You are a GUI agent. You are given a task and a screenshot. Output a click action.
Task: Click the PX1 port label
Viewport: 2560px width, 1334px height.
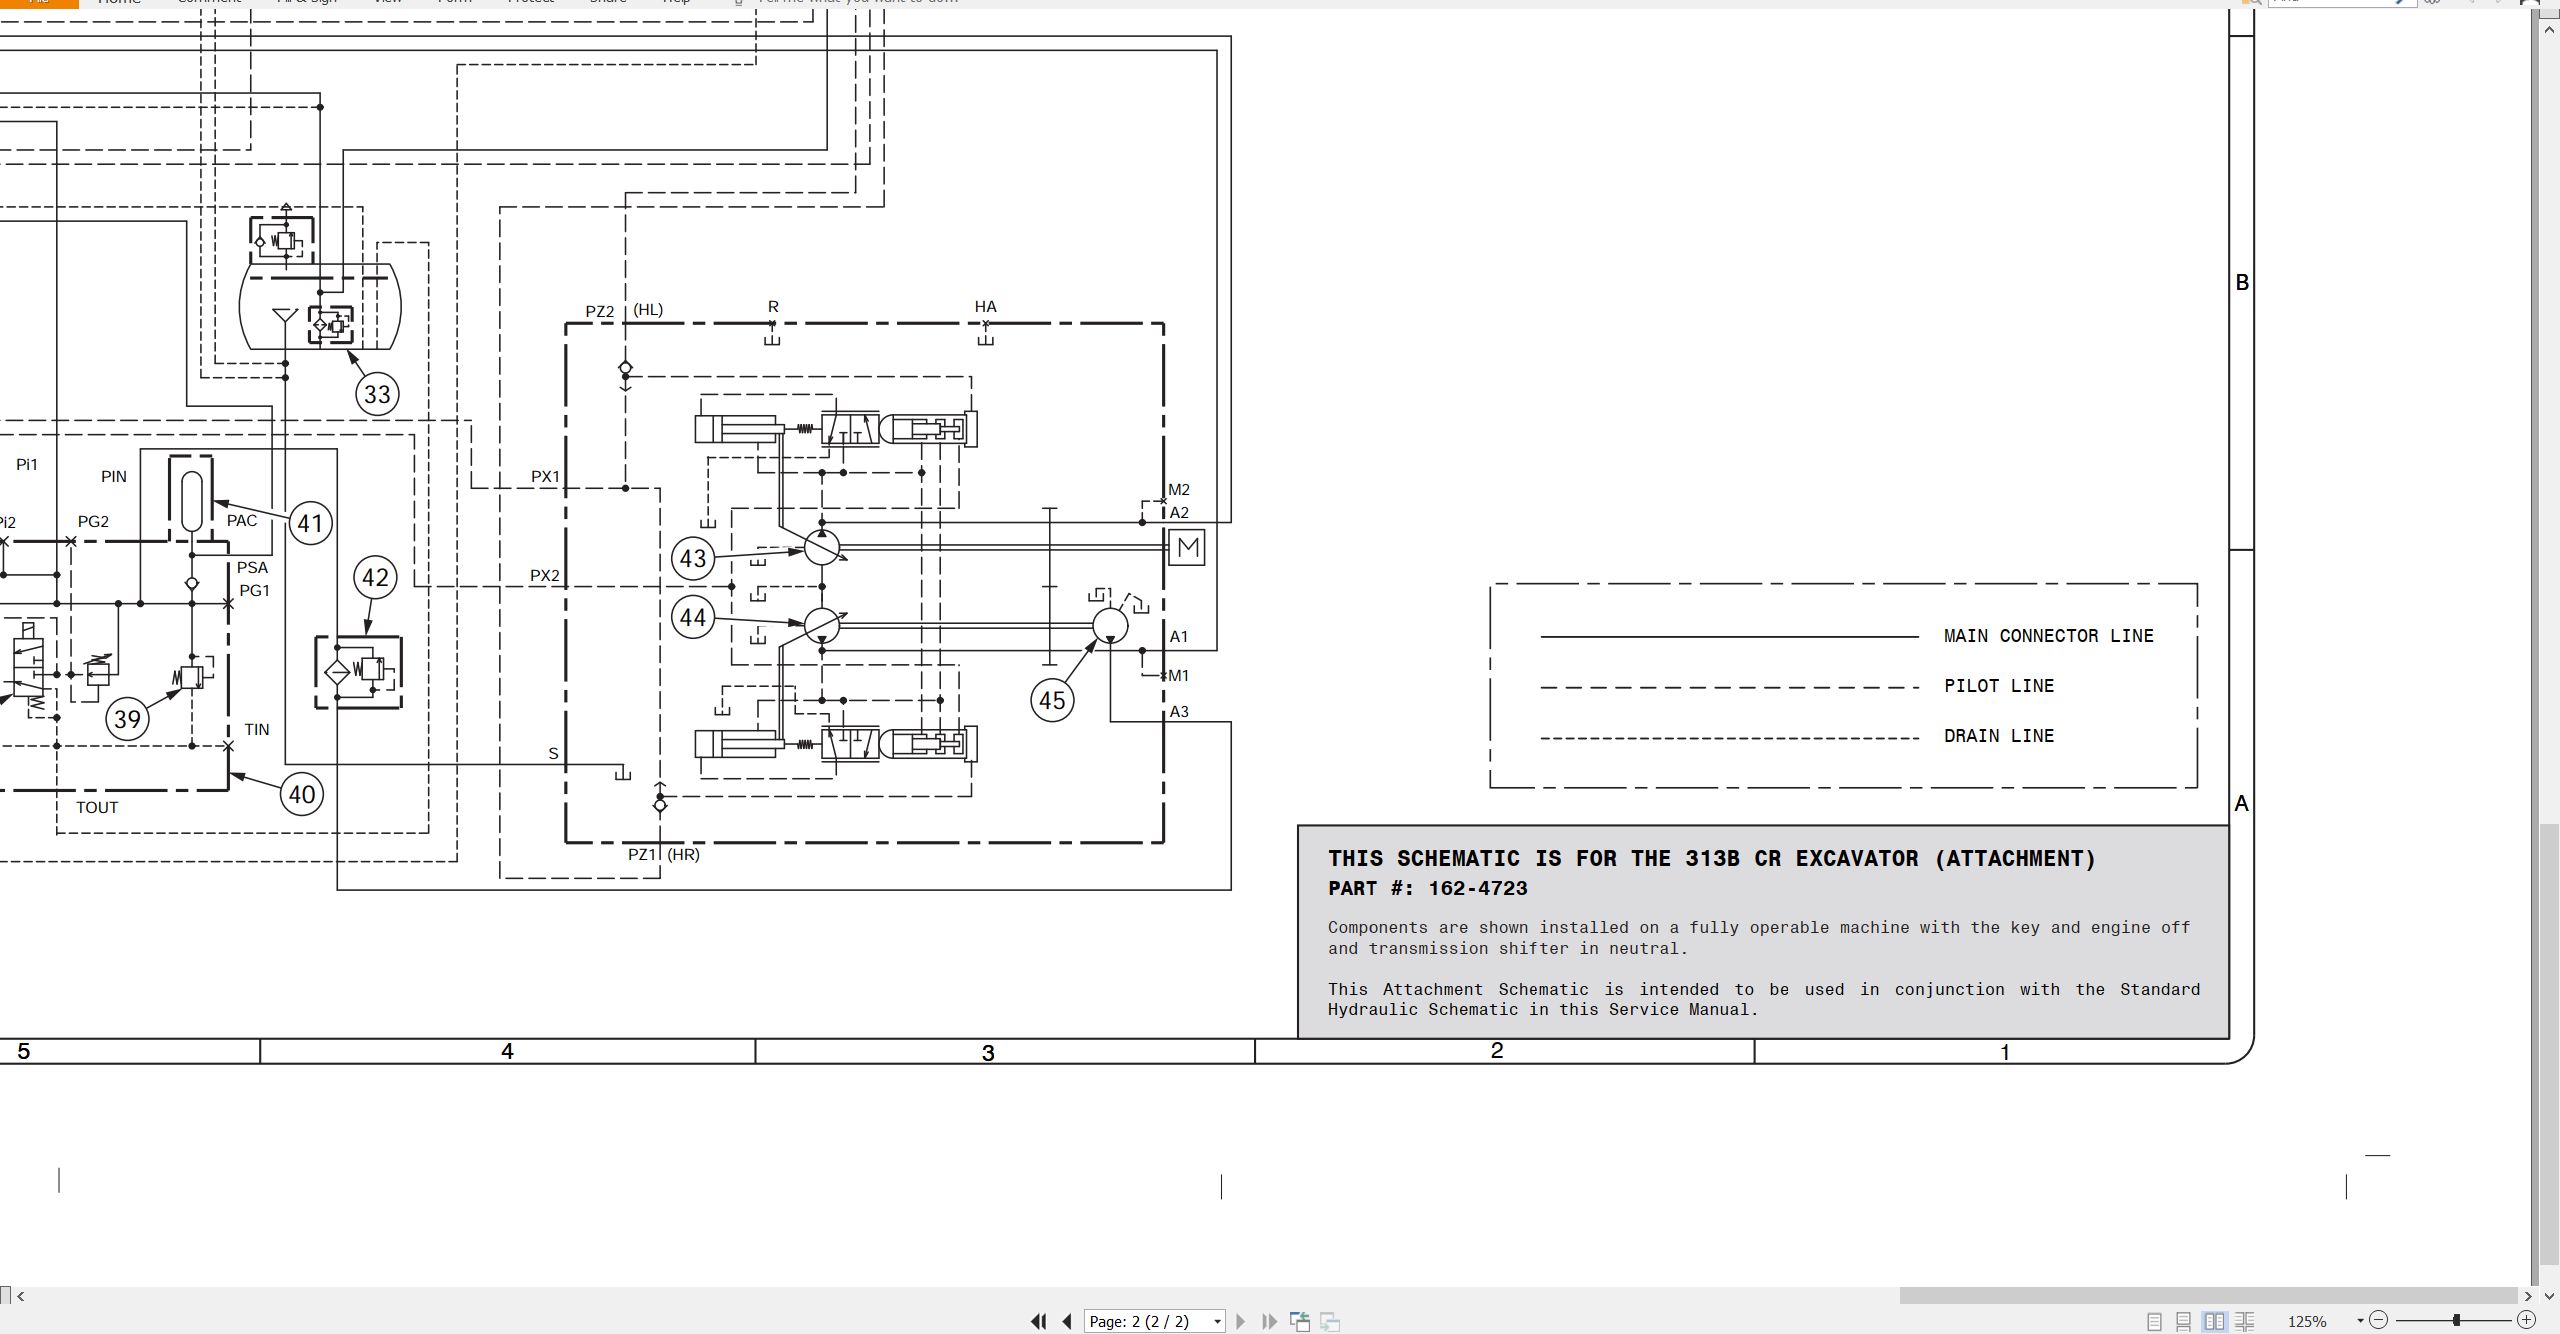coord(545,477)
